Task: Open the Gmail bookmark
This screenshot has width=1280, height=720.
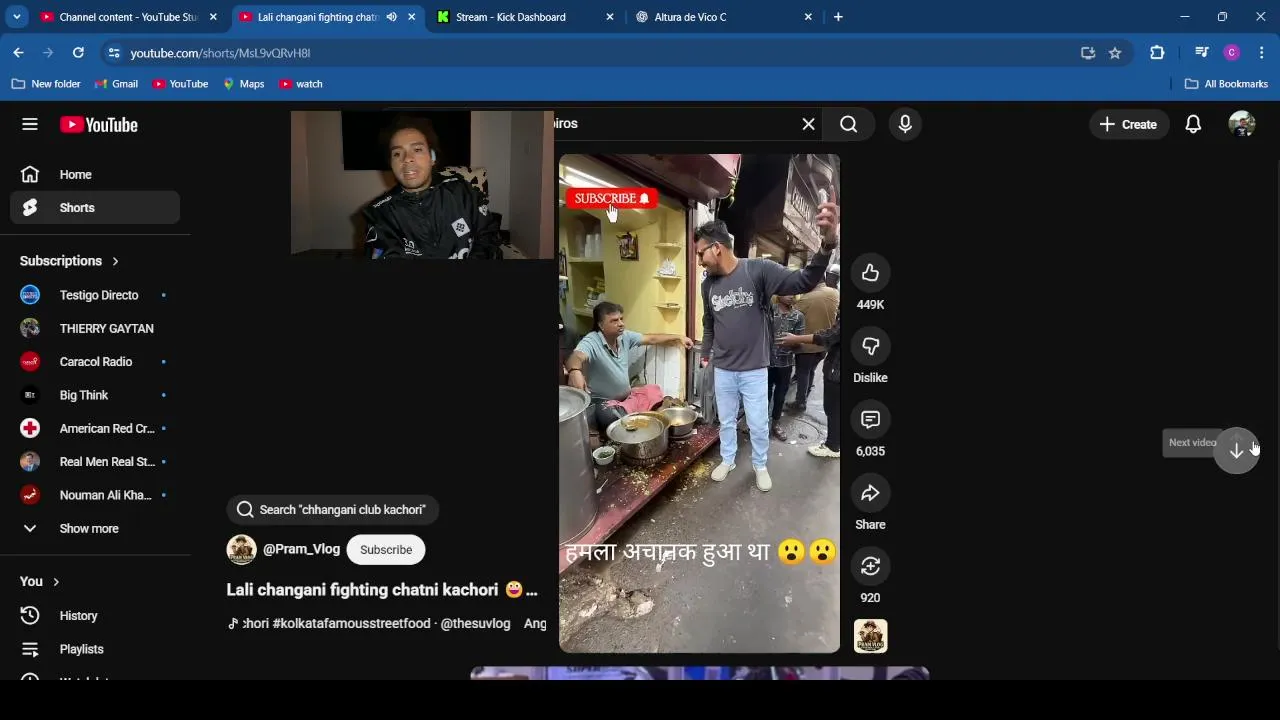Action: pyautogui.click(x=116, y=84)
